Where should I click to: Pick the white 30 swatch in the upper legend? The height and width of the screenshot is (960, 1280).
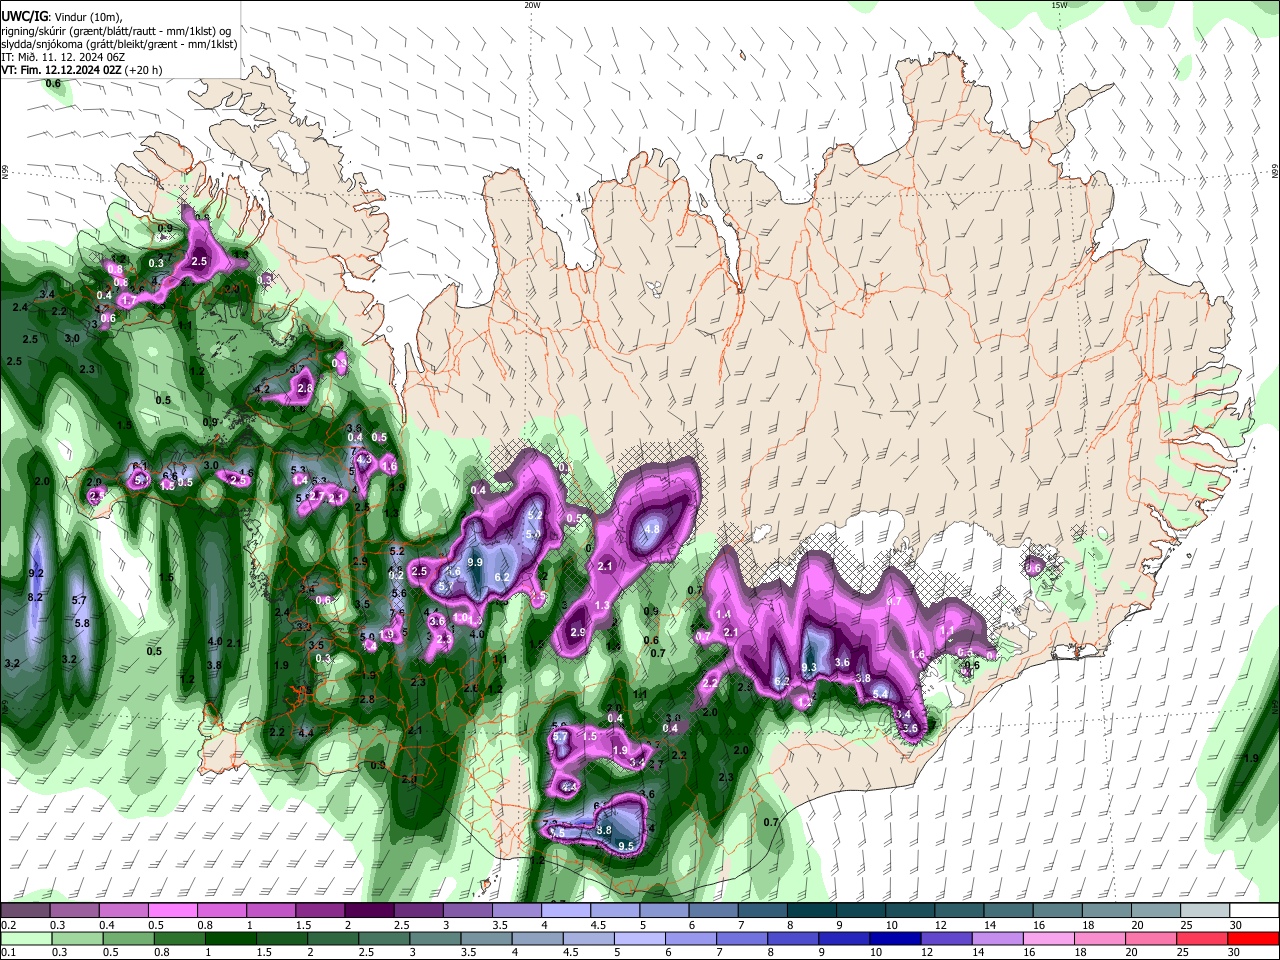pyautogui.click(x=1255, y=911)
